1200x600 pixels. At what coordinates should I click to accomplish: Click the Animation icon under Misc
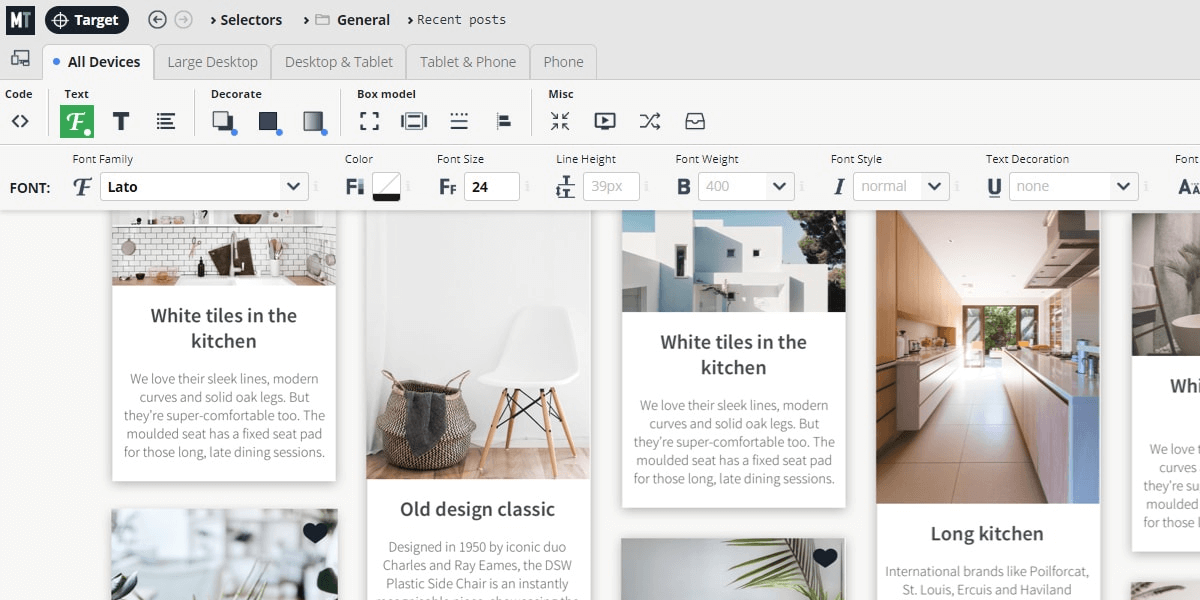point(605,121)
